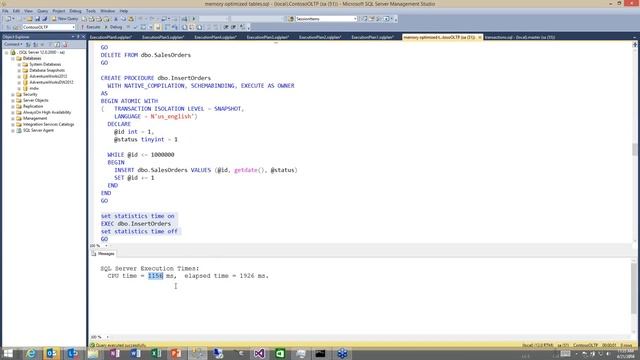This screenshot has width=640, height=360.
Task: Select AdventureWorksDW2012 database in tree
Action: [51, 82]
